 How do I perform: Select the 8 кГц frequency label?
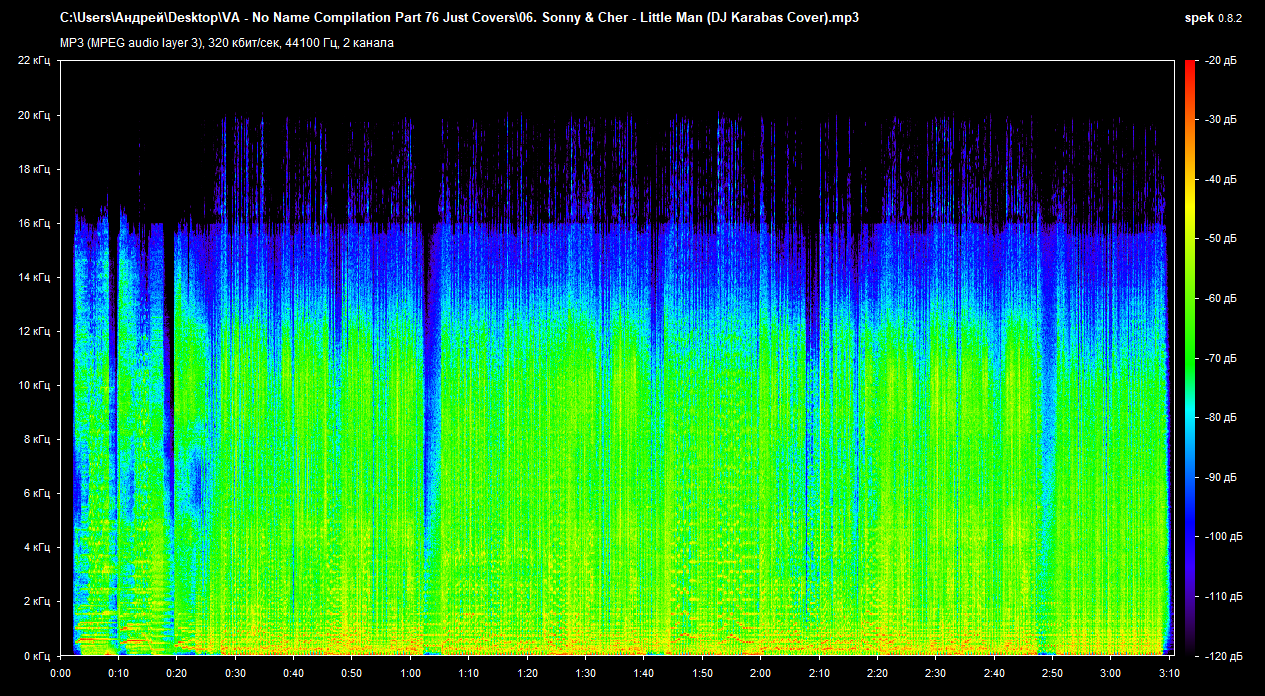(38, 439)
